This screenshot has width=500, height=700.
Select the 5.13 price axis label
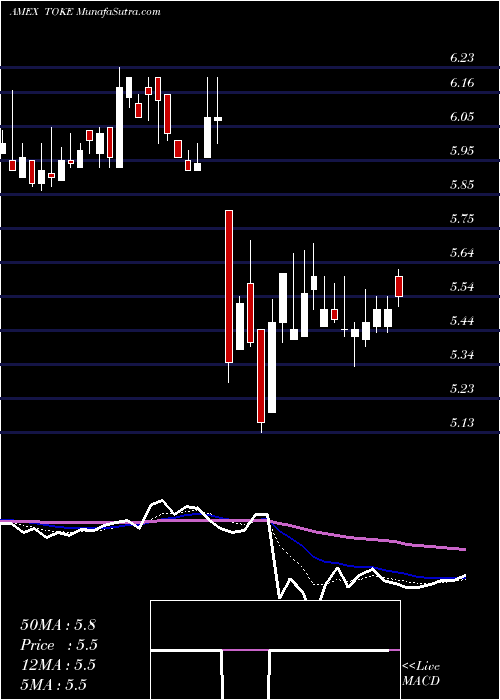point(461,422)
